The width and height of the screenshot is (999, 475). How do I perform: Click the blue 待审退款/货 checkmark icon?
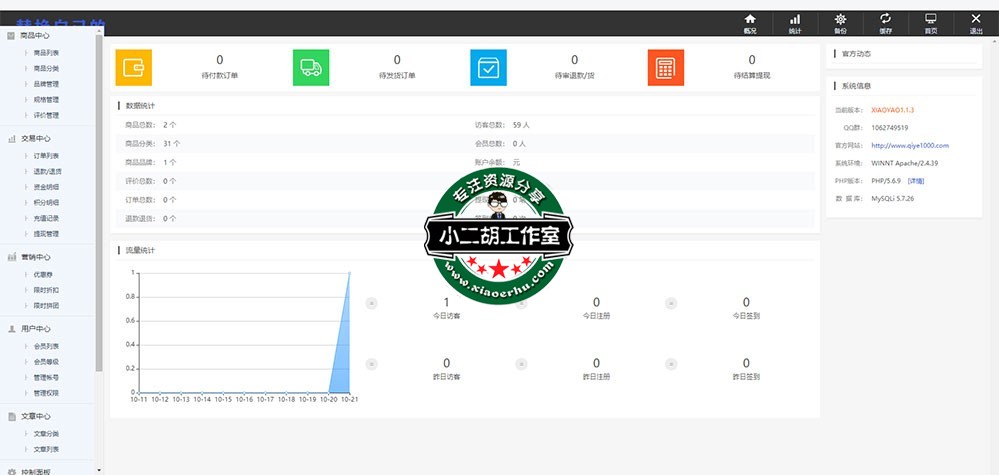488,67
